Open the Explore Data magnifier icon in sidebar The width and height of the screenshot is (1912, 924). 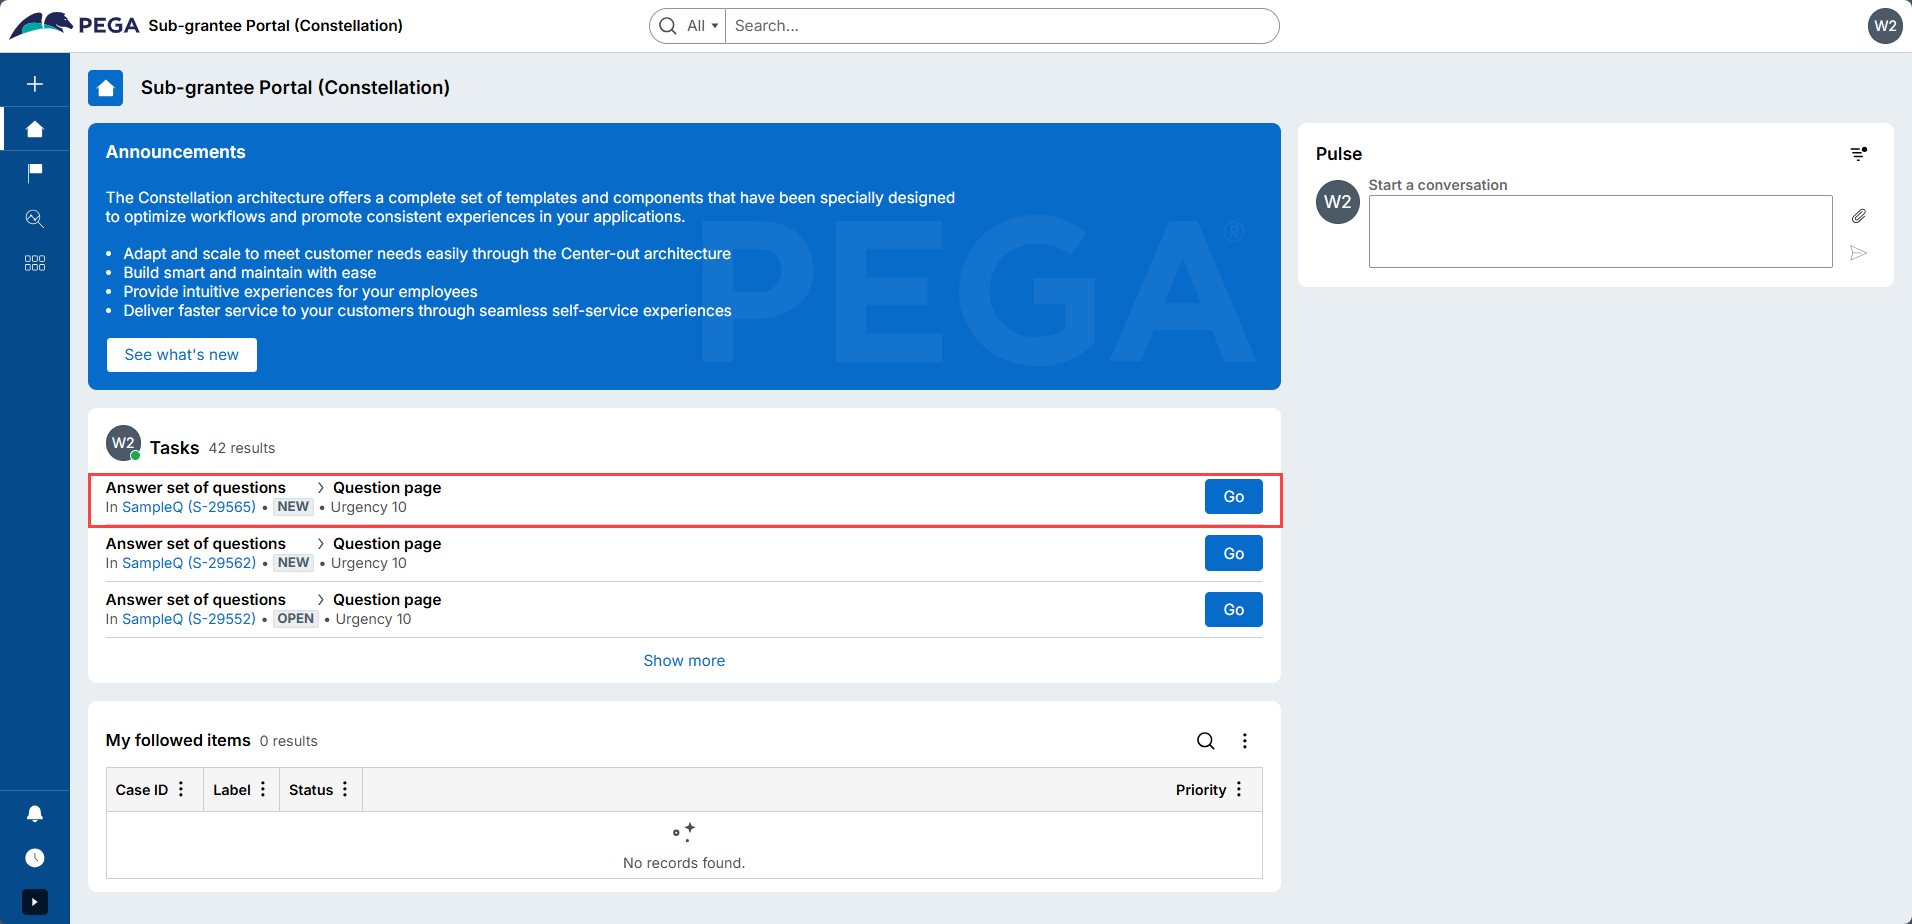pos(35,218)
